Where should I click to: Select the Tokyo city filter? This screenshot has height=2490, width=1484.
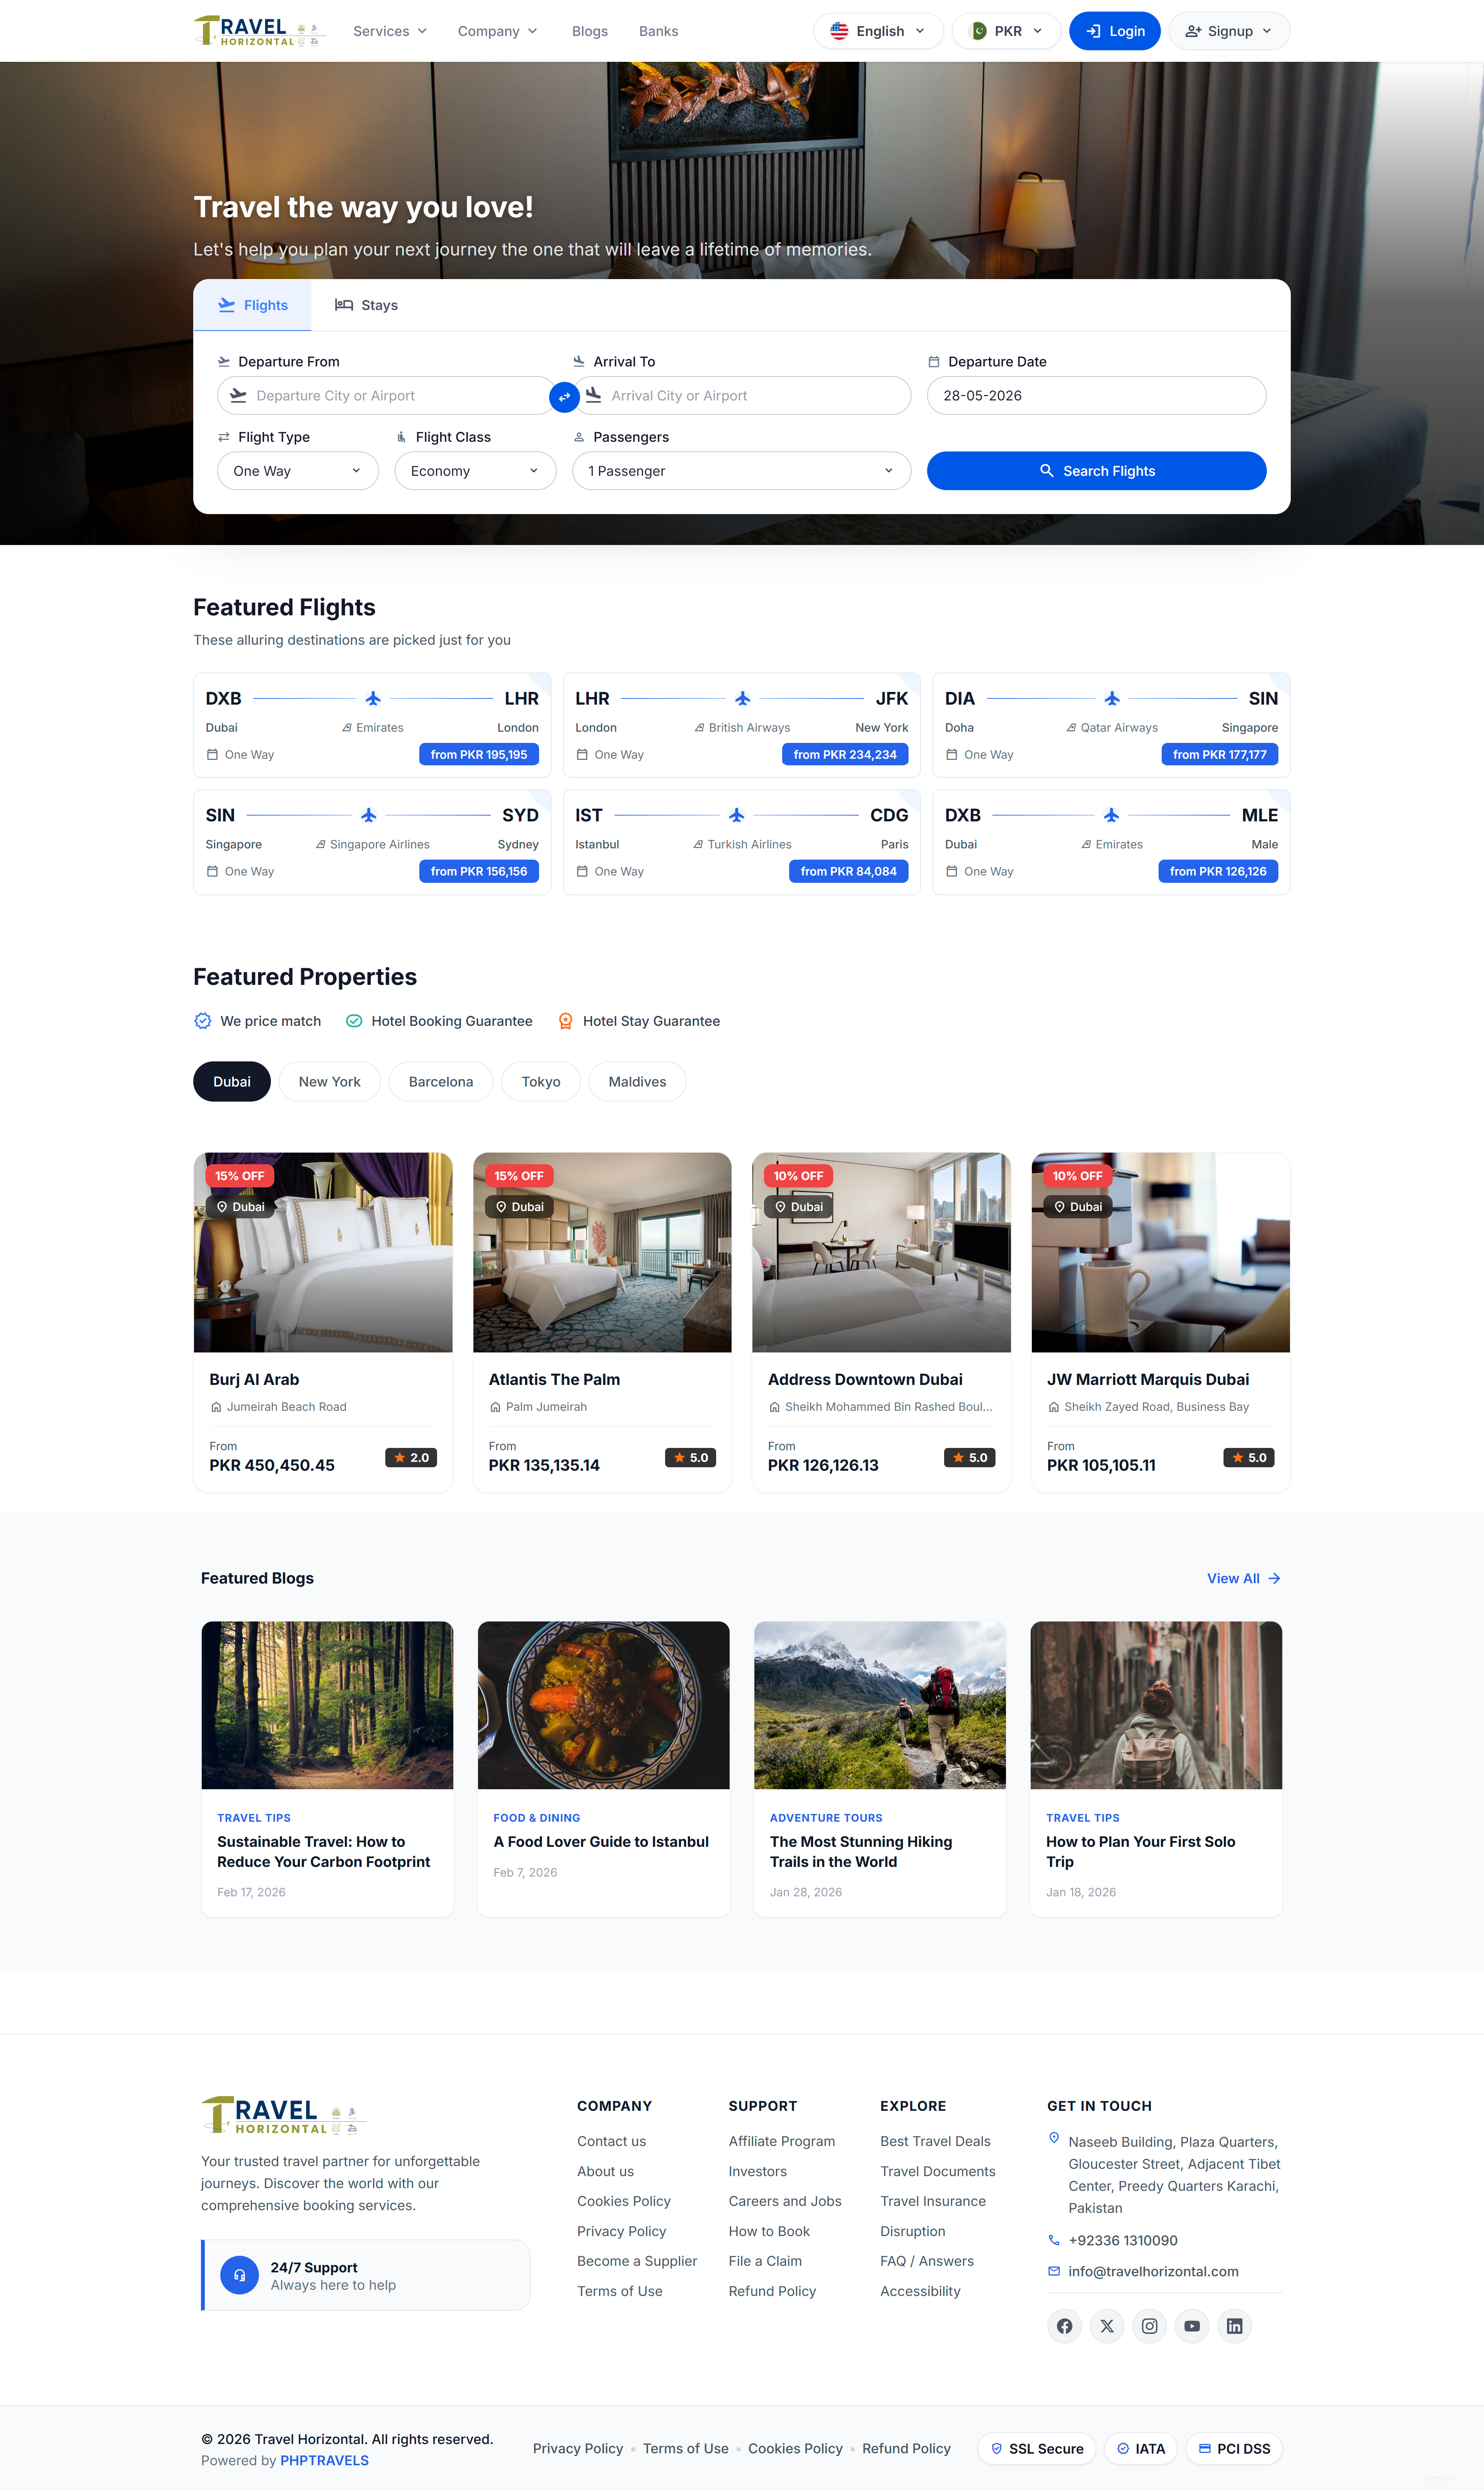tap(541, 1081)
